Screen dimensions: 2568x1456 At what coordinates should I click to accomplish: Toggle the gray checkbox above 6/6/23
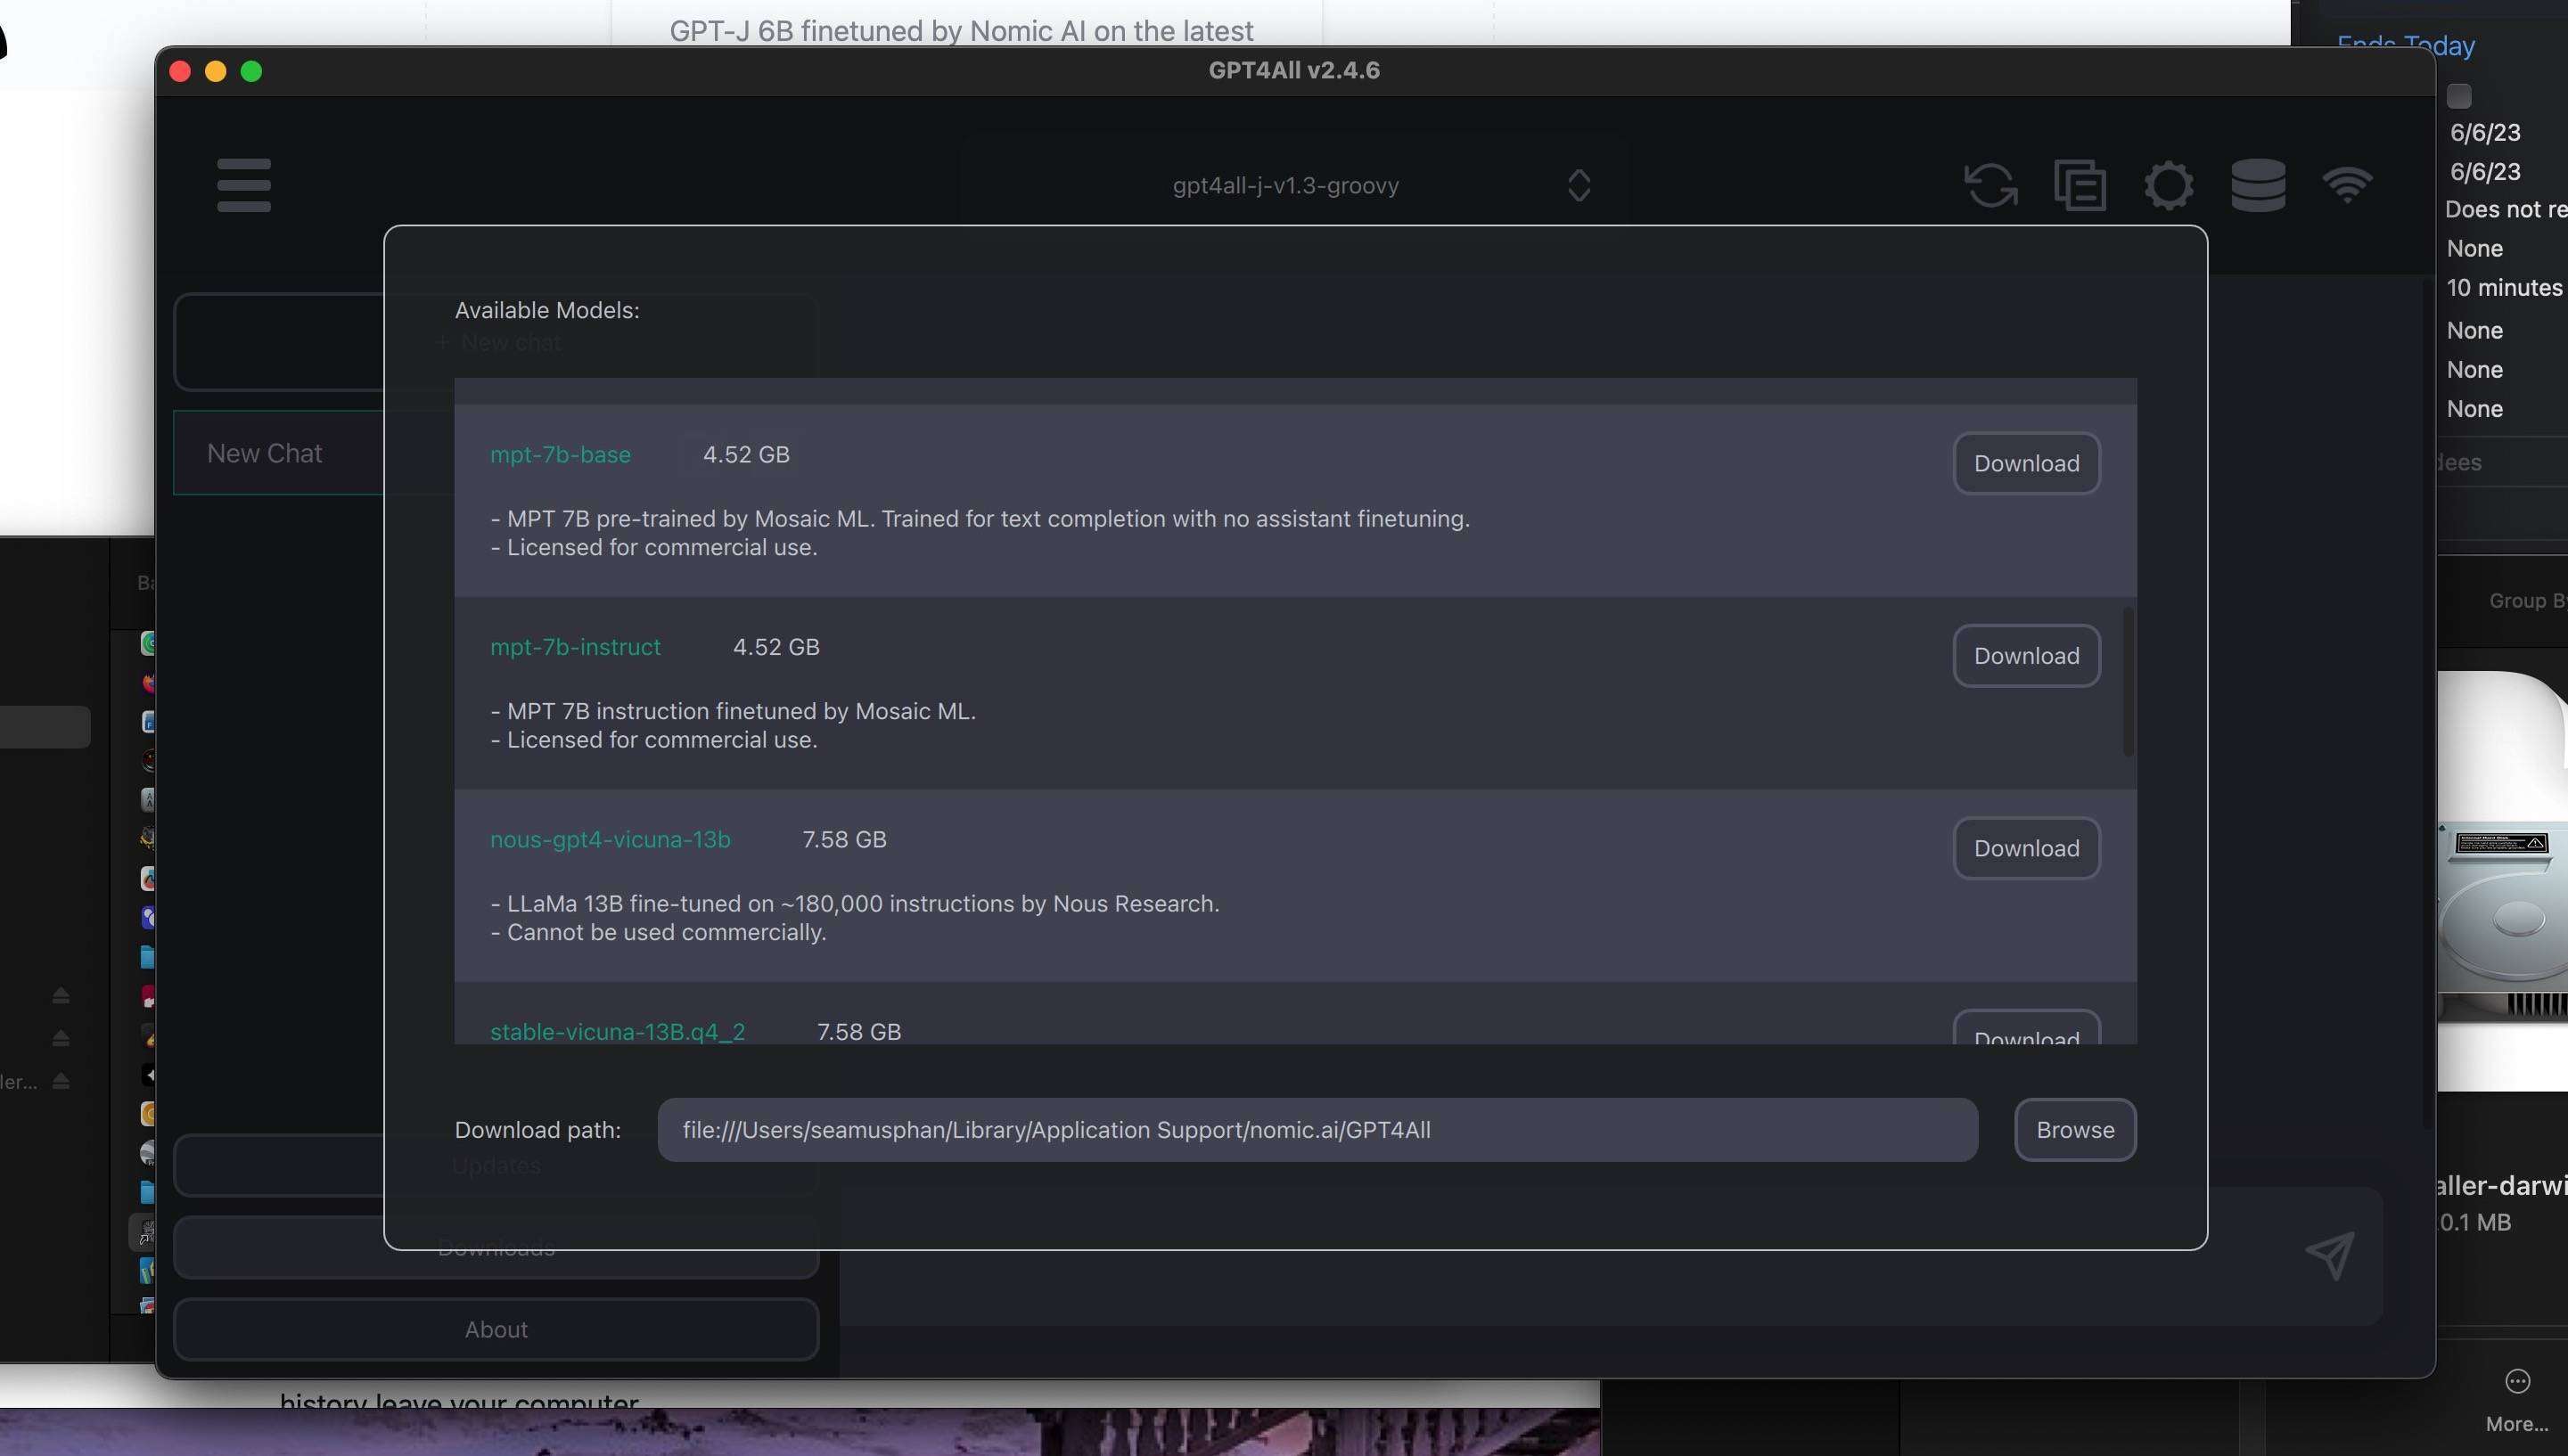[x=2458, y=96]
